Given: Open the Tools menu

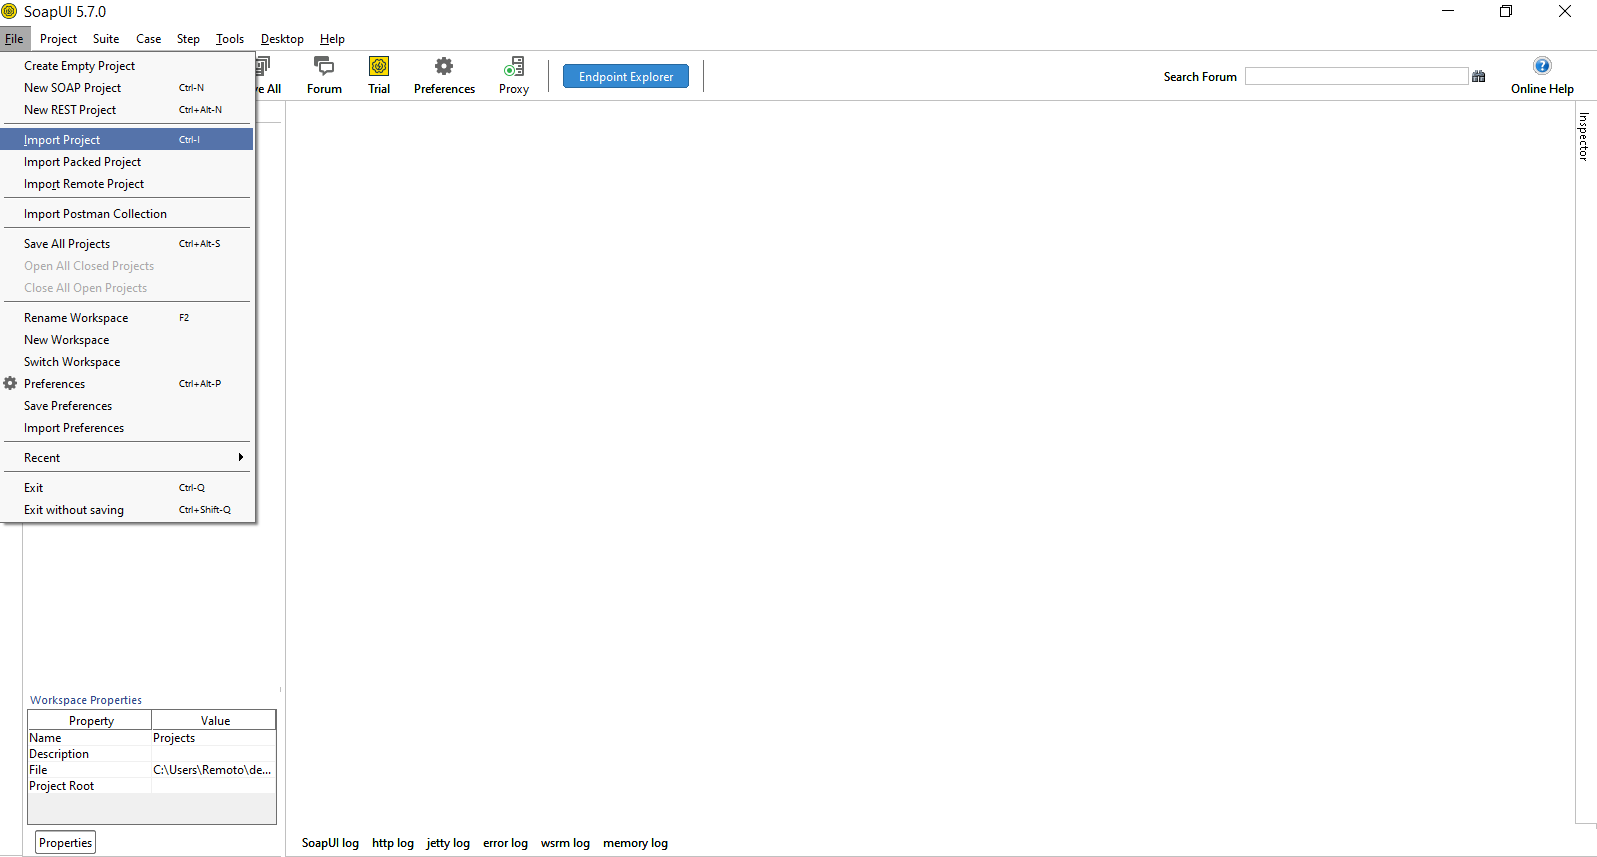Looking at the screenshot, I should pyautogui.click(x=230, y=39).
